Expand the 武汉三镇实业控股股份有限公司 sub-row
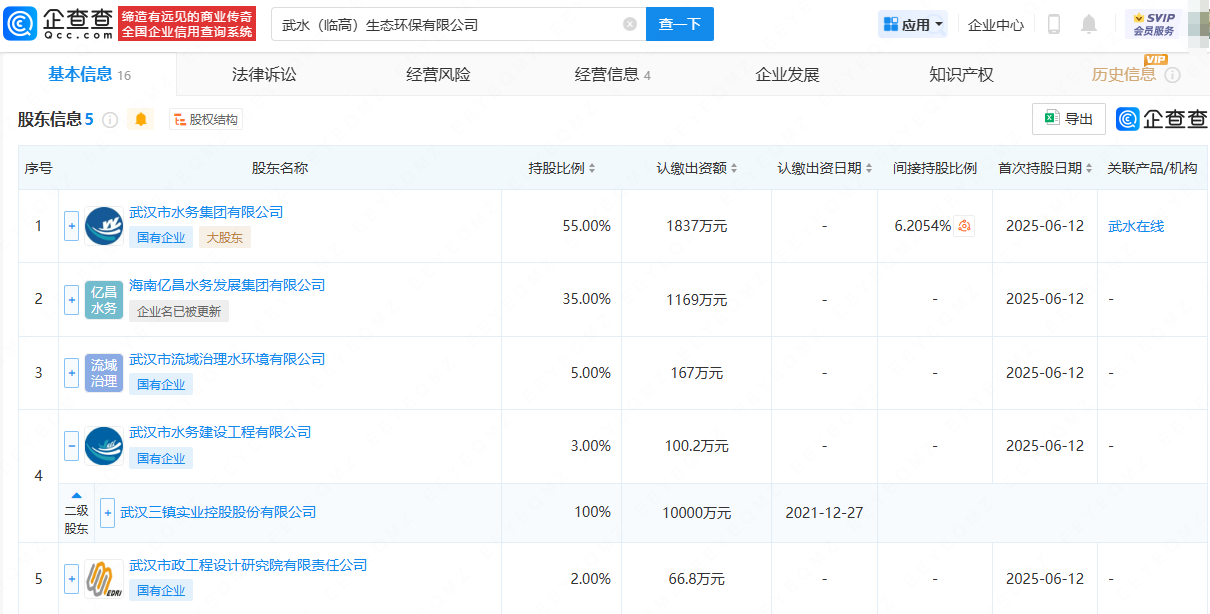 (x=107, y=512)
